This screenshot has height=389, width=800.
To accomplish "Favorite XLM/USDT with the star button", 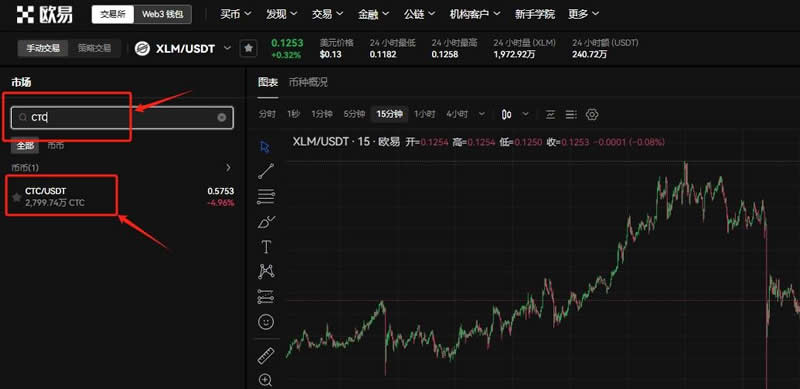I will point(248,48).
